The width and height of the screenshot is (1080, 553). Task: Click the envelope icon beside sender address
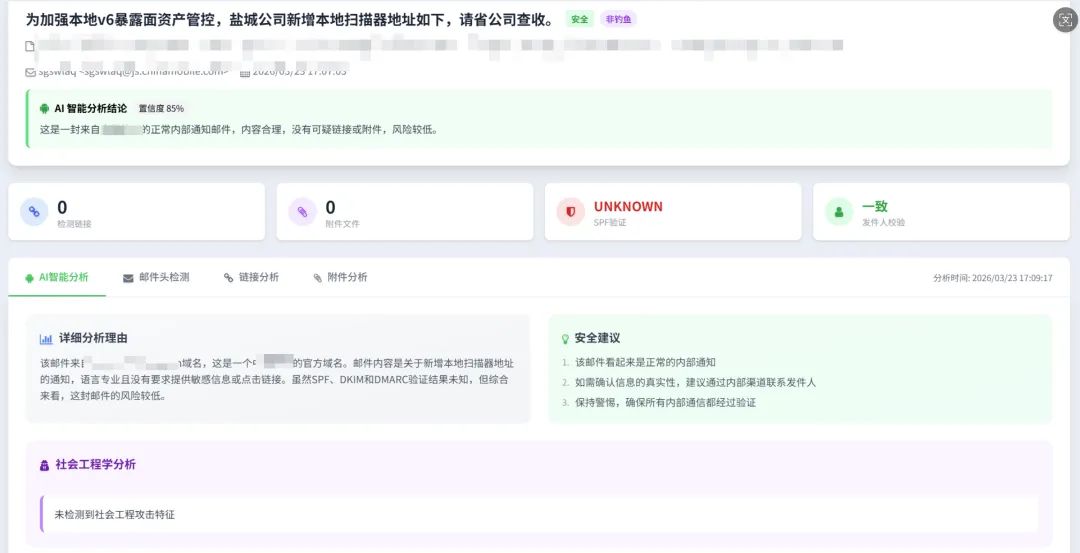[x=30, y=72]
